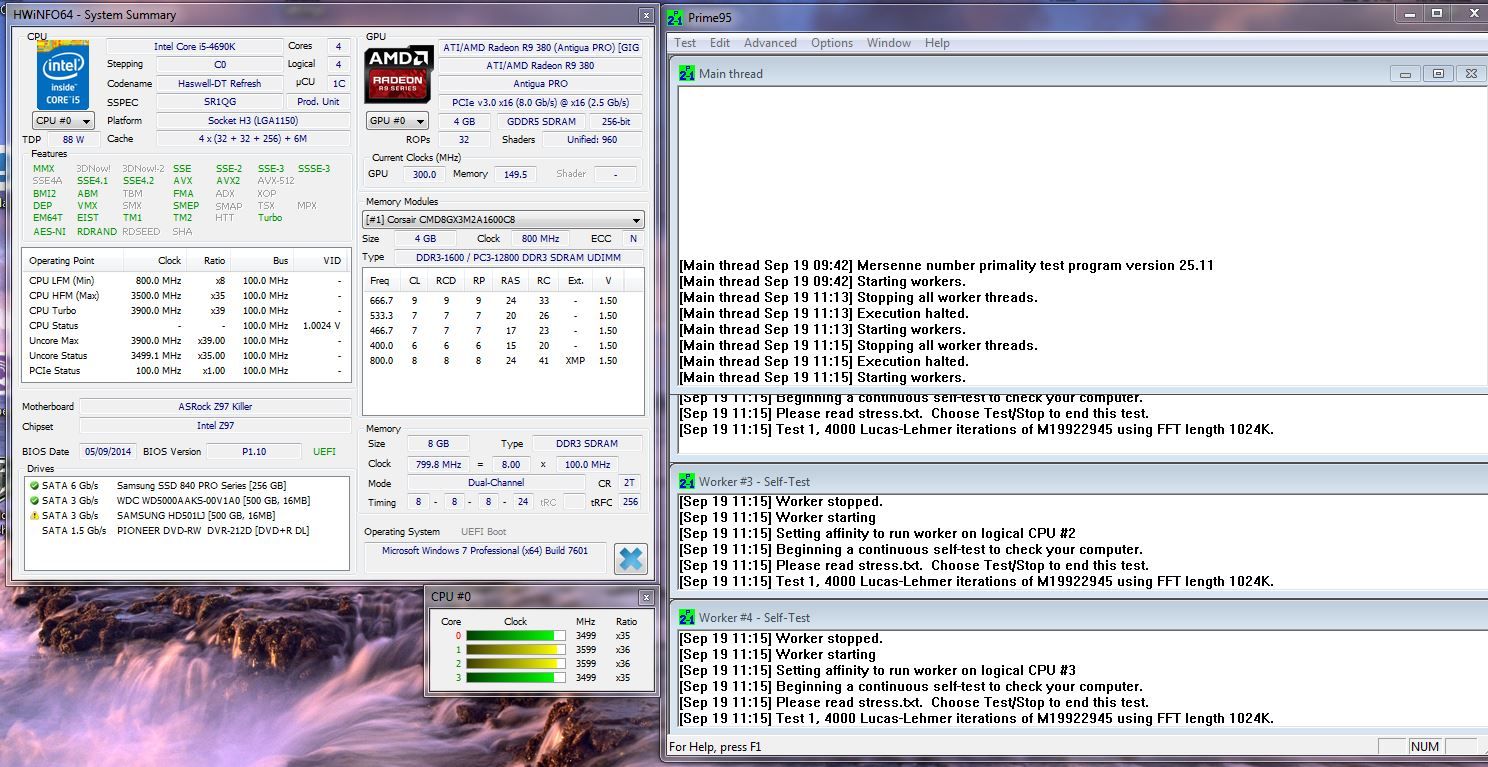The height and width of the screenshot is (767, 1488).
Task: Click the Clock column header in Operating Point table
Action: point(155,260)
